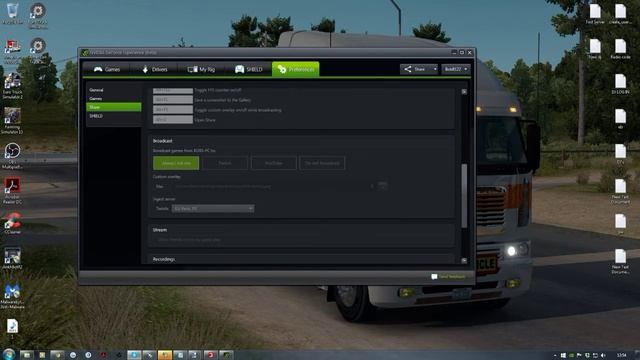
Task: Click the Stream section heading
Action: click(x=160, y=230)
